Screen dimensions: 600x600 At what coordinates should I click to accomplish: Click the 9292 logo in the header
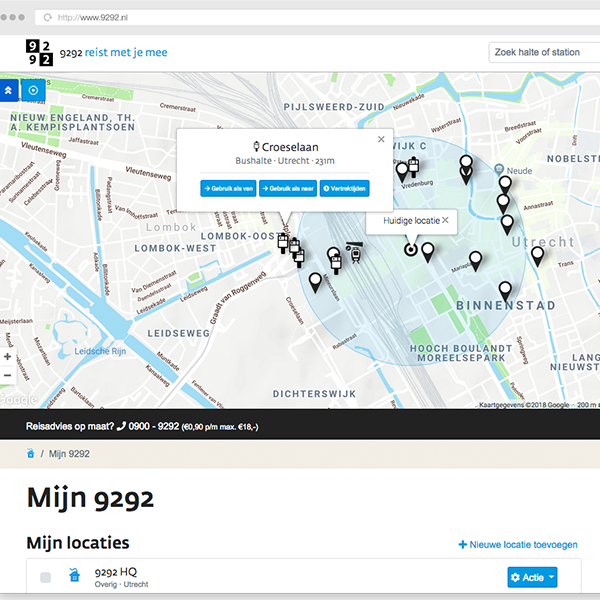tap(39, 52)
